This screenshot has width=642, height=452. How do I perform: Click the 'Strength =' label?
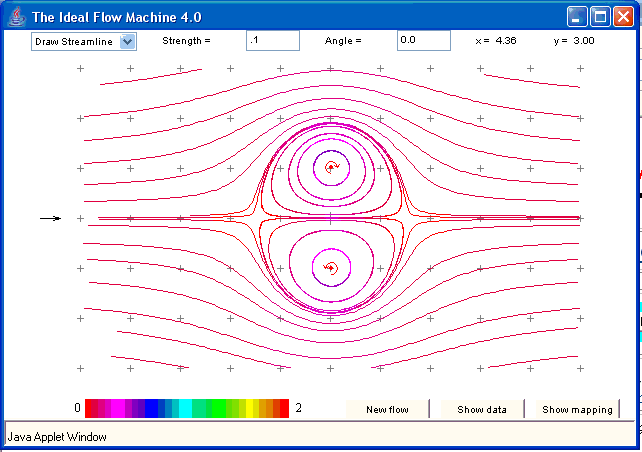tap(186, 41)
